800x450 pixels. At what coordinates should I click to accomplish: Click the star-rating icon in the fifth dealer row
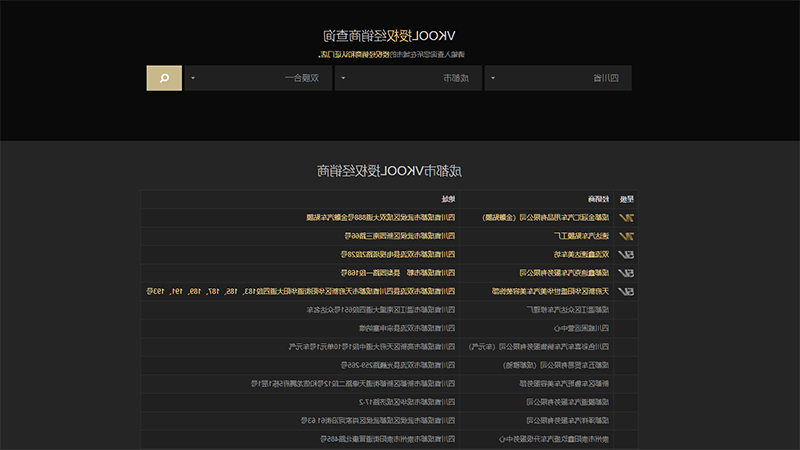[x=626, y=291]
